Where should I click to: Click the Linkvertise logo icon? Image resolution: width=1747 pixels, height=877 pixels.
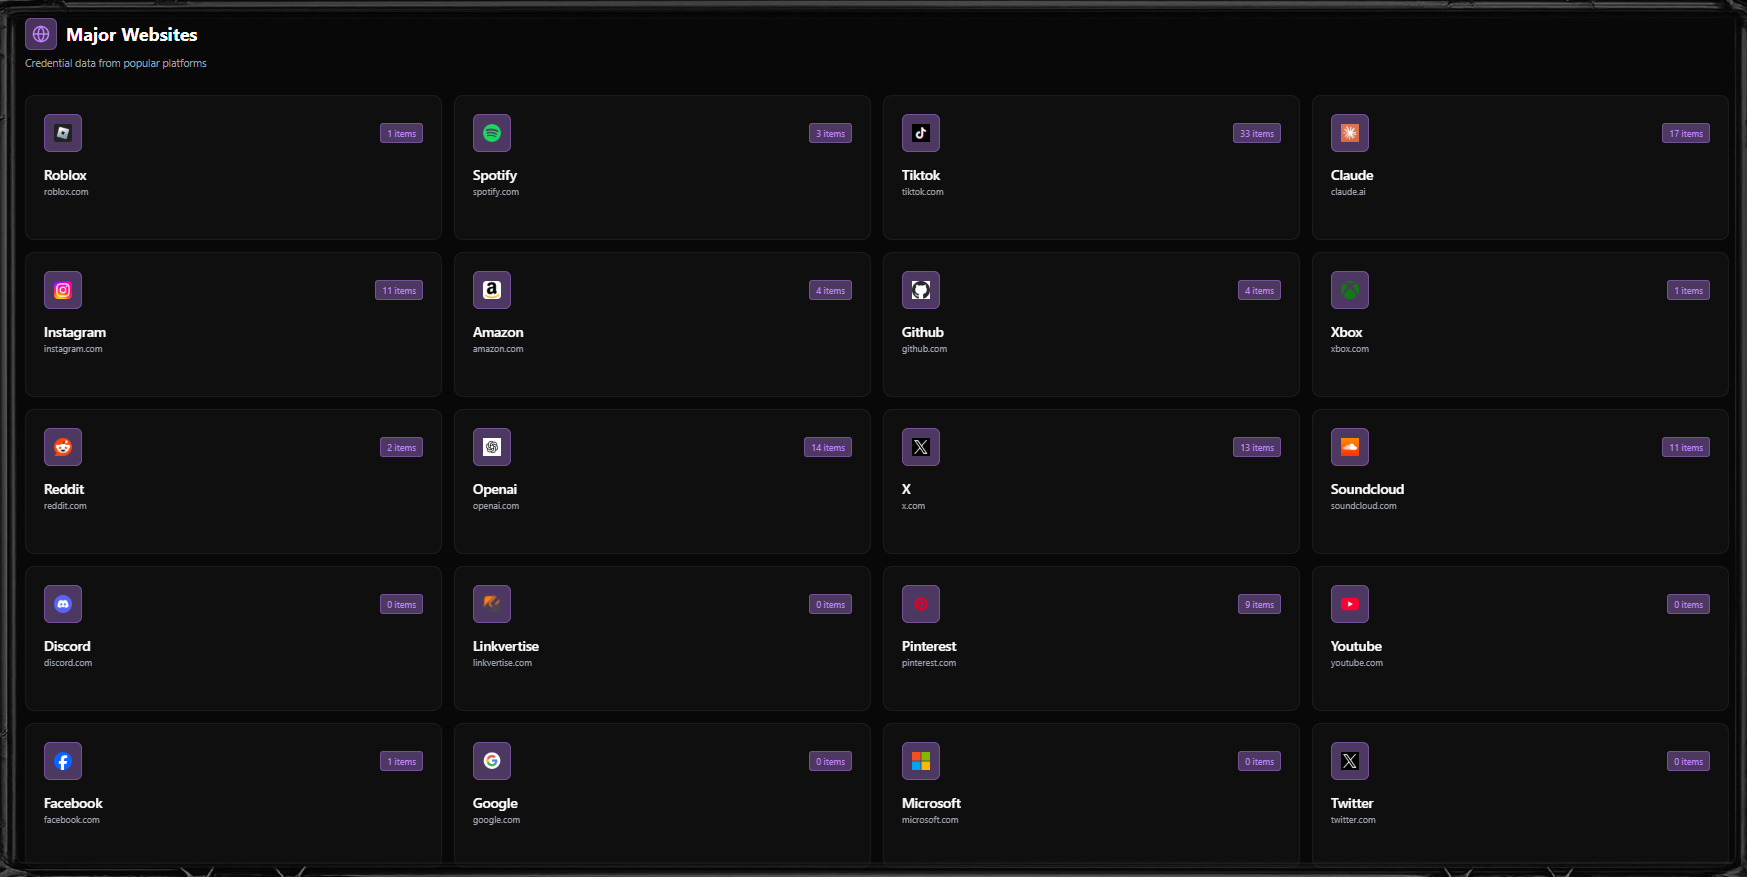[492, 604]
